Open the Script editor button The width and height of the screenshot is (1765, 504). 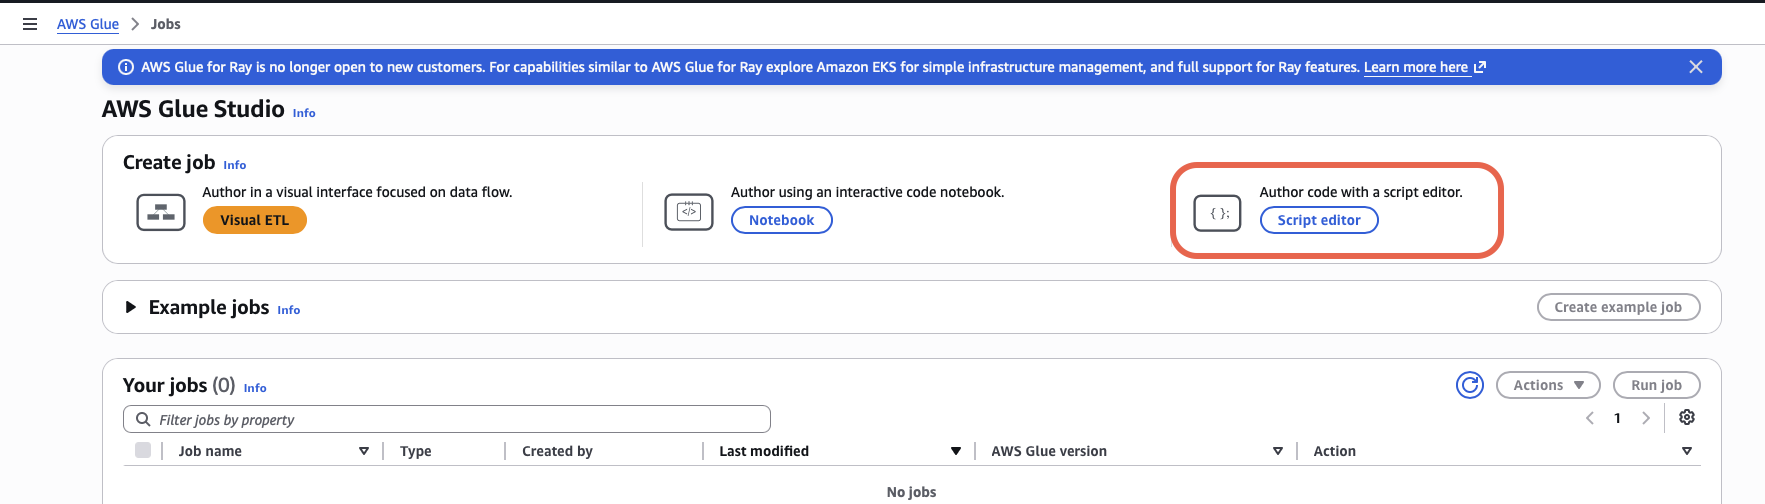coord(1319,220)
